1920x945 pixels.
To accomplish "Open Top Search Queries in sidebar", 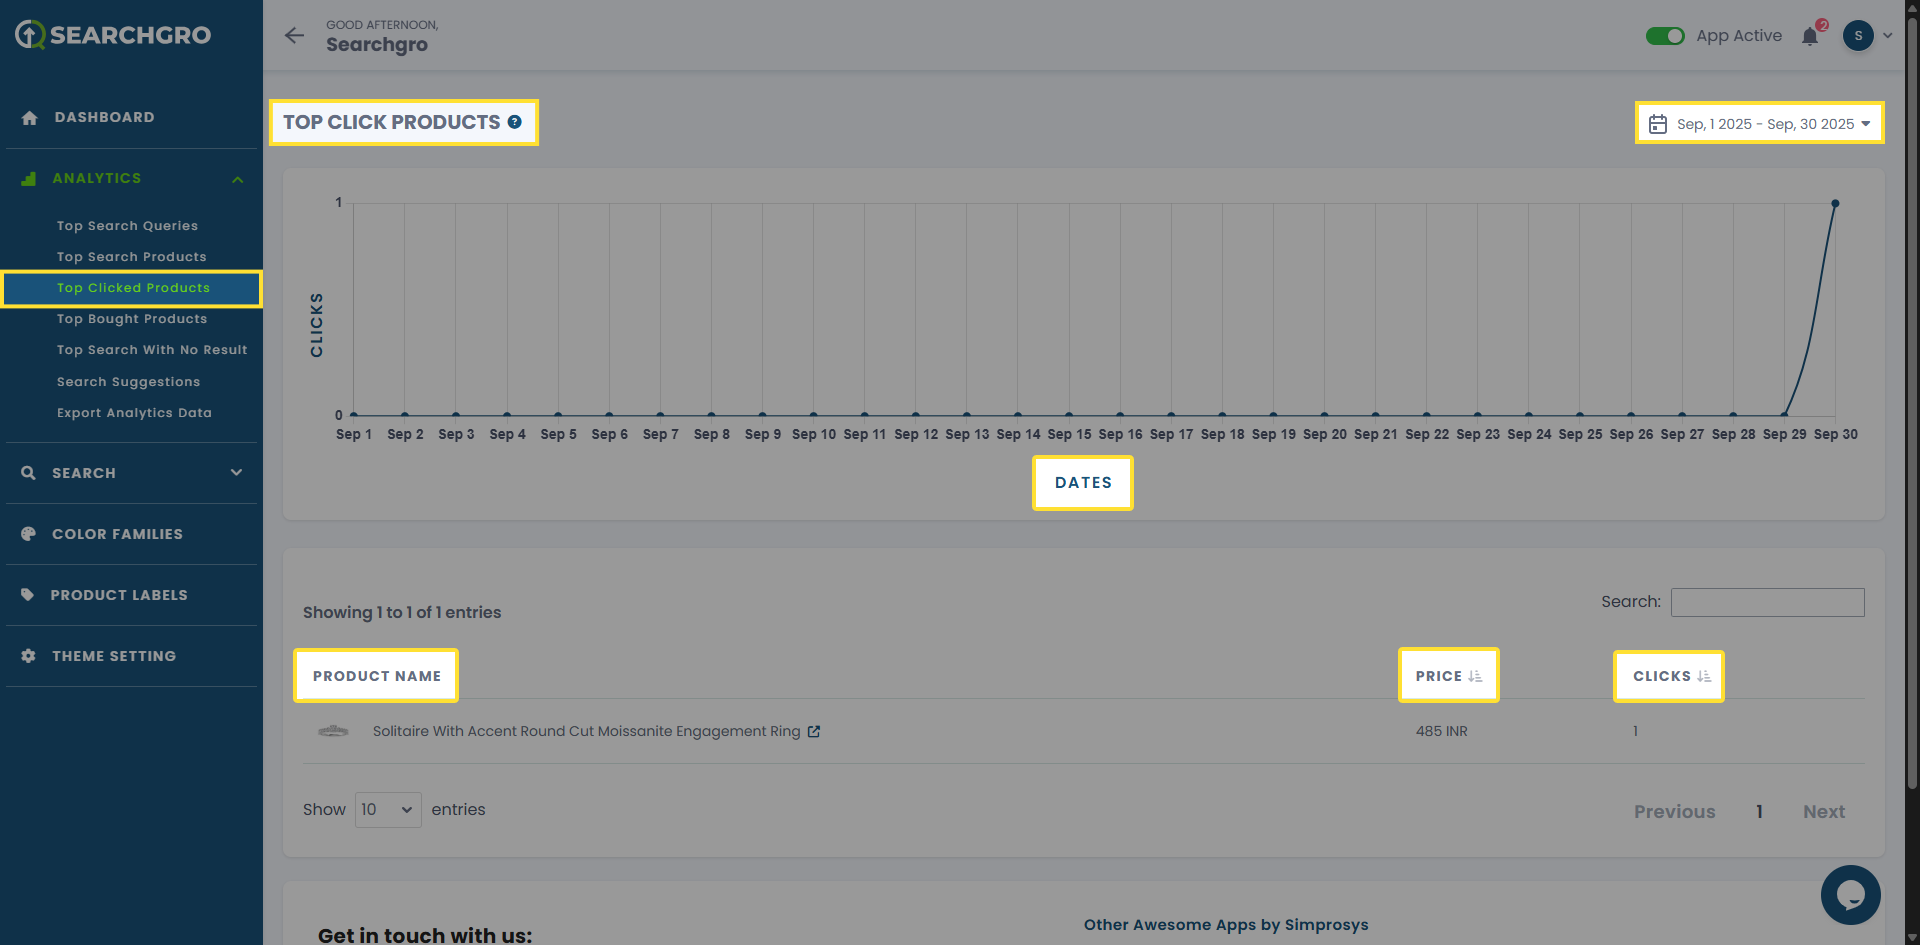I will 127,226.
